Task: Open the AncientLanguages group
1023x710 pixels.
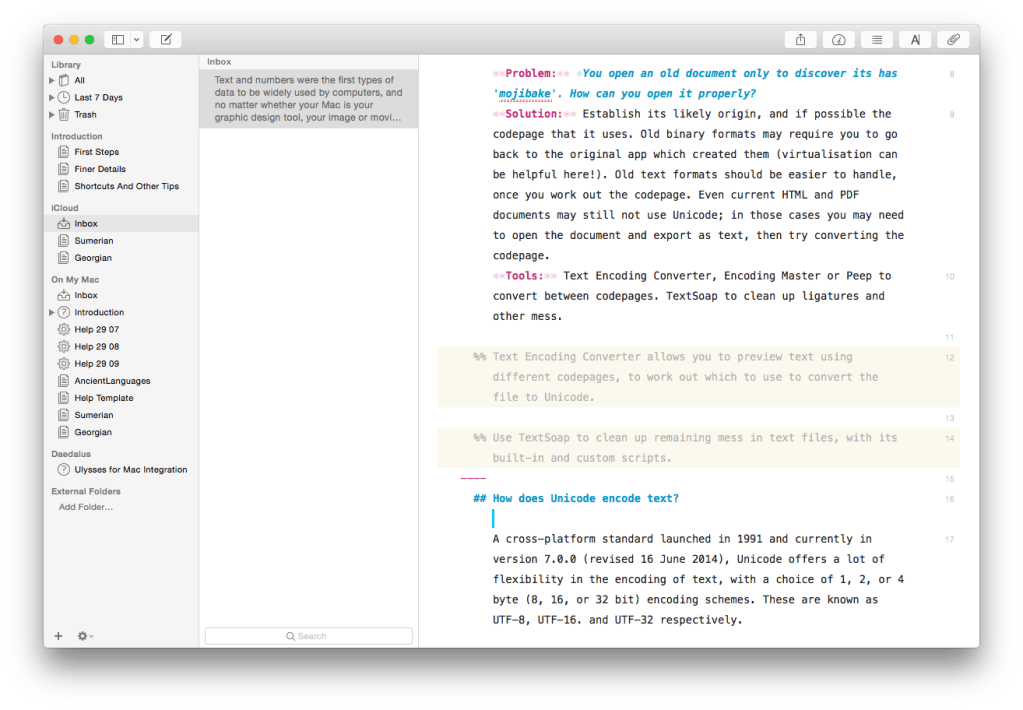Action: (112, 381)
